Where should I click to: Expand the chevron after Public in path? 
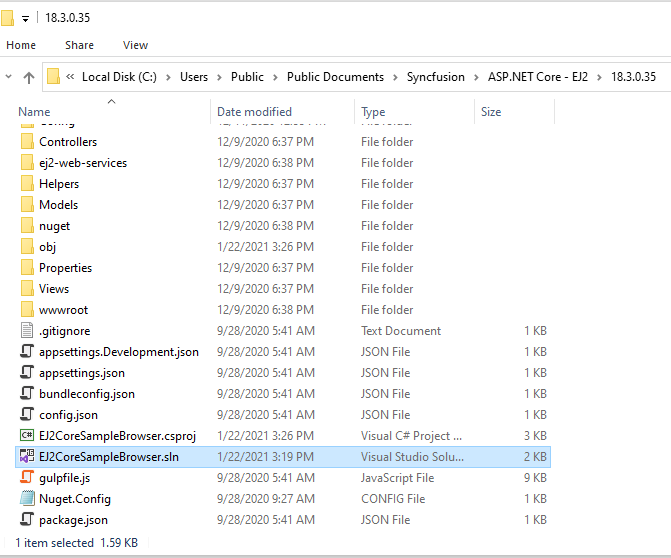tap(275, 77)
